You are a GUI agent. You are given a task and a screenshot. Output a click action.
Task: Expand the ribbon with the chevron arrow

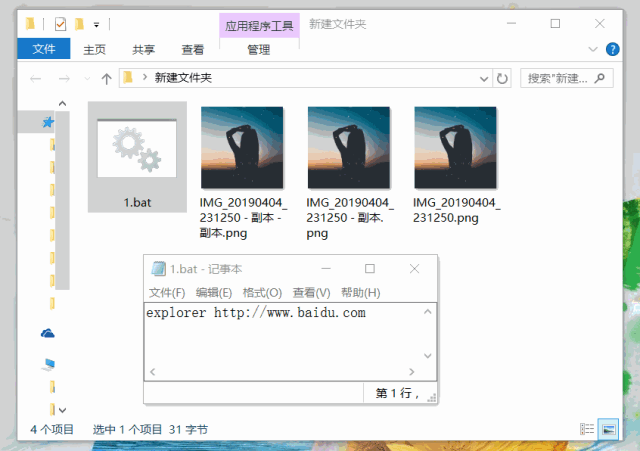593,49
